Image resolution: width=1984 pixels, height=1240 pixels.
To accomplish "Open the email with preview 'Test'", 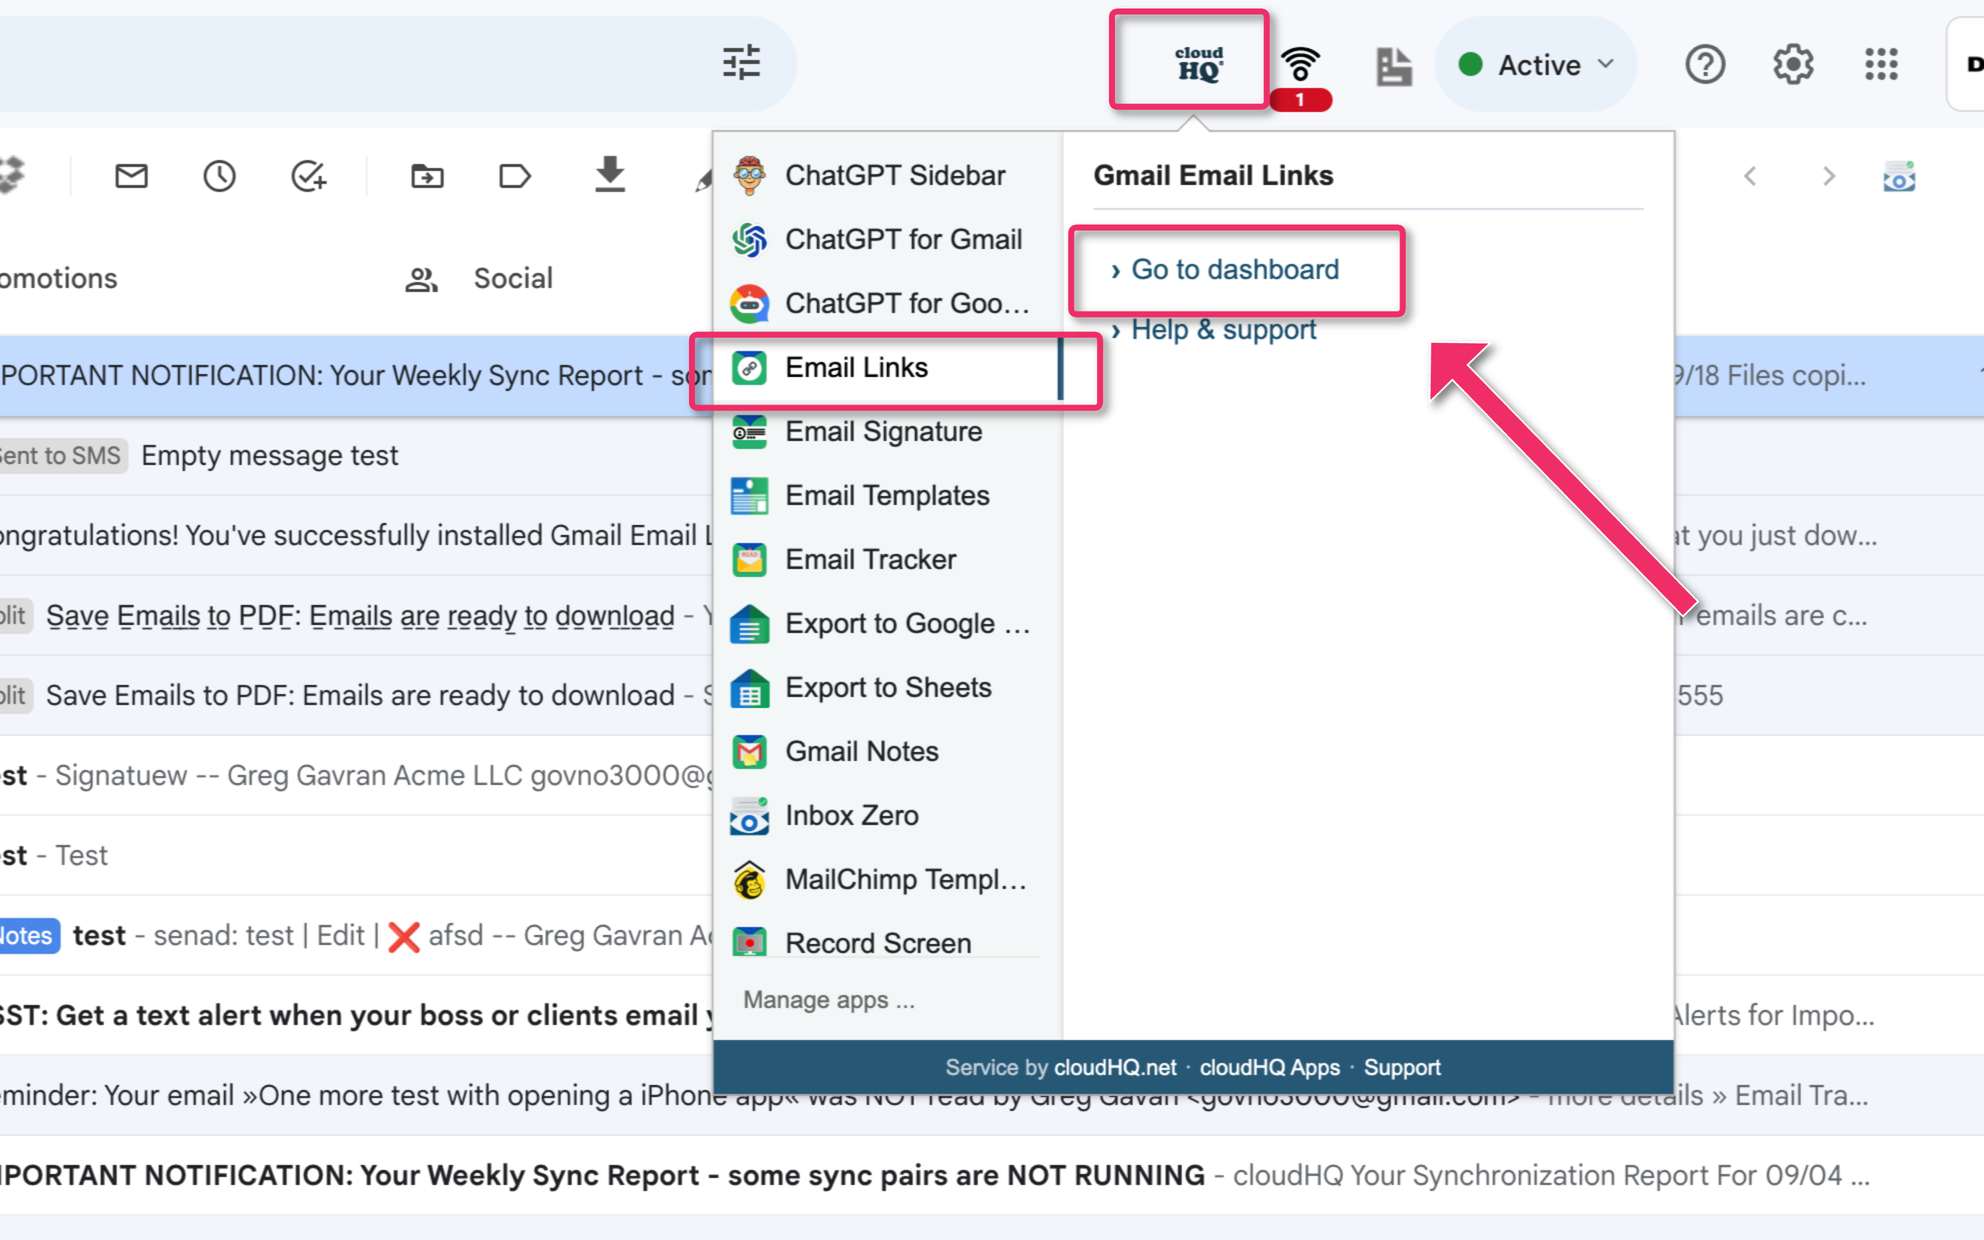I will click(356, 855).
